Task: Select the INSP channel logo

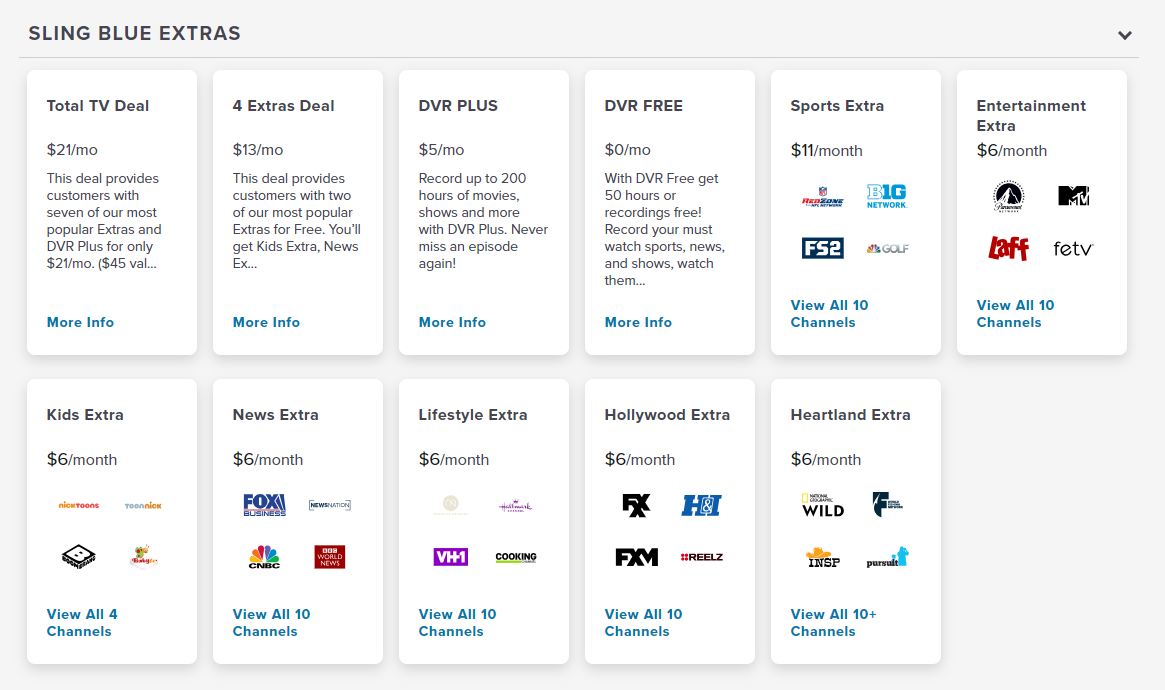Action: (822, 557)
